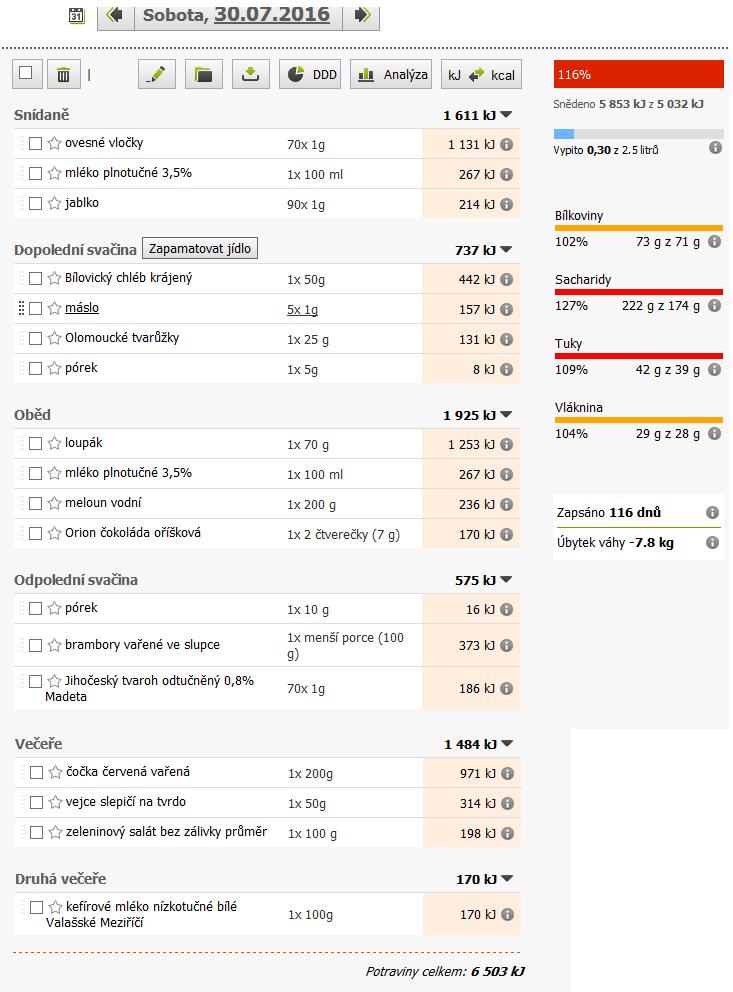The image size is (733, 992).
Task: Click the pencil edit icon
Action: tap(157, 74)
